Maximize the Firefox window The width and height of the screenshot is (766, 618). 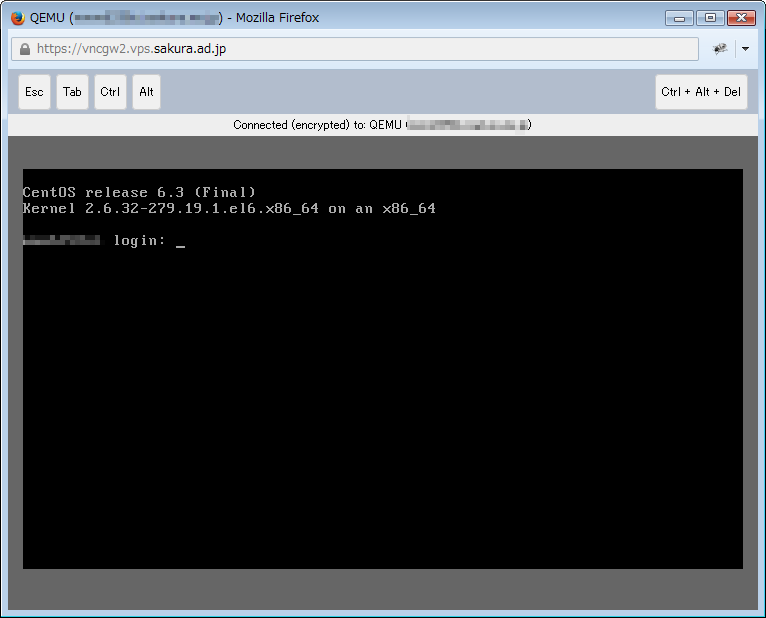710,18
